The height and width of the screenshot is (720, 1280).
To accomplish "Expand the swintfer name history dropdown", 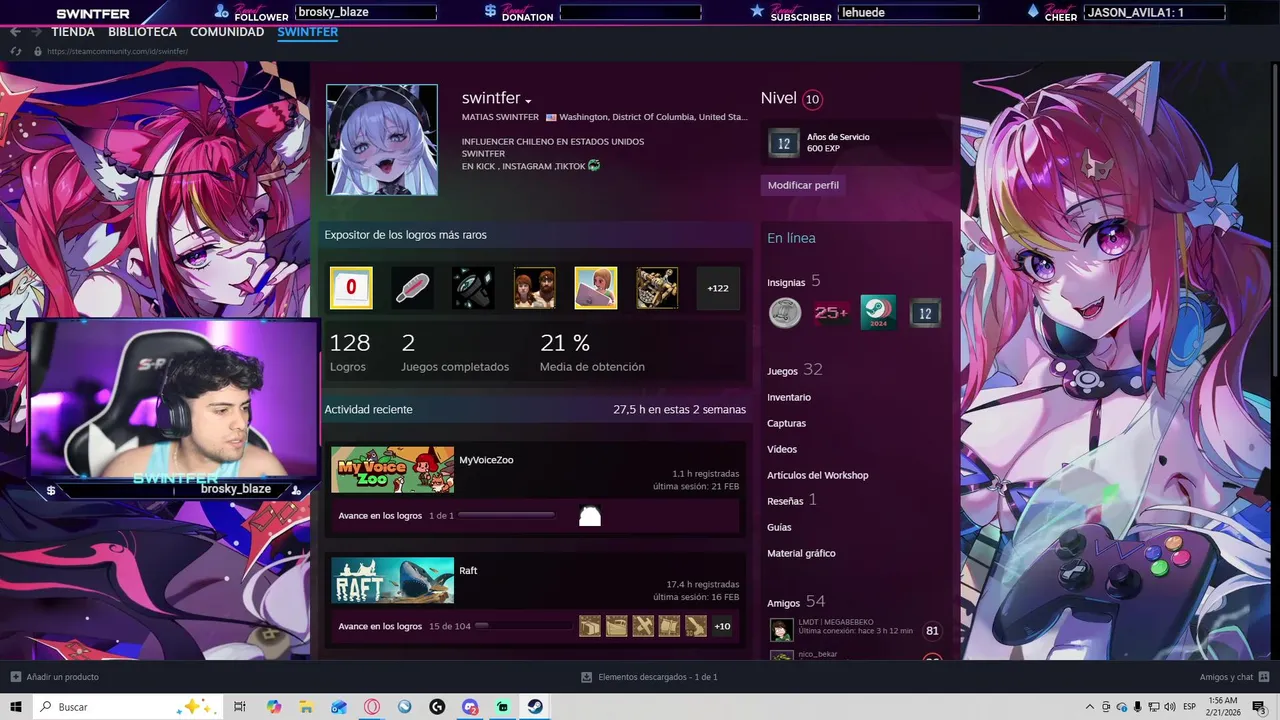I will [x=528, y=101].
